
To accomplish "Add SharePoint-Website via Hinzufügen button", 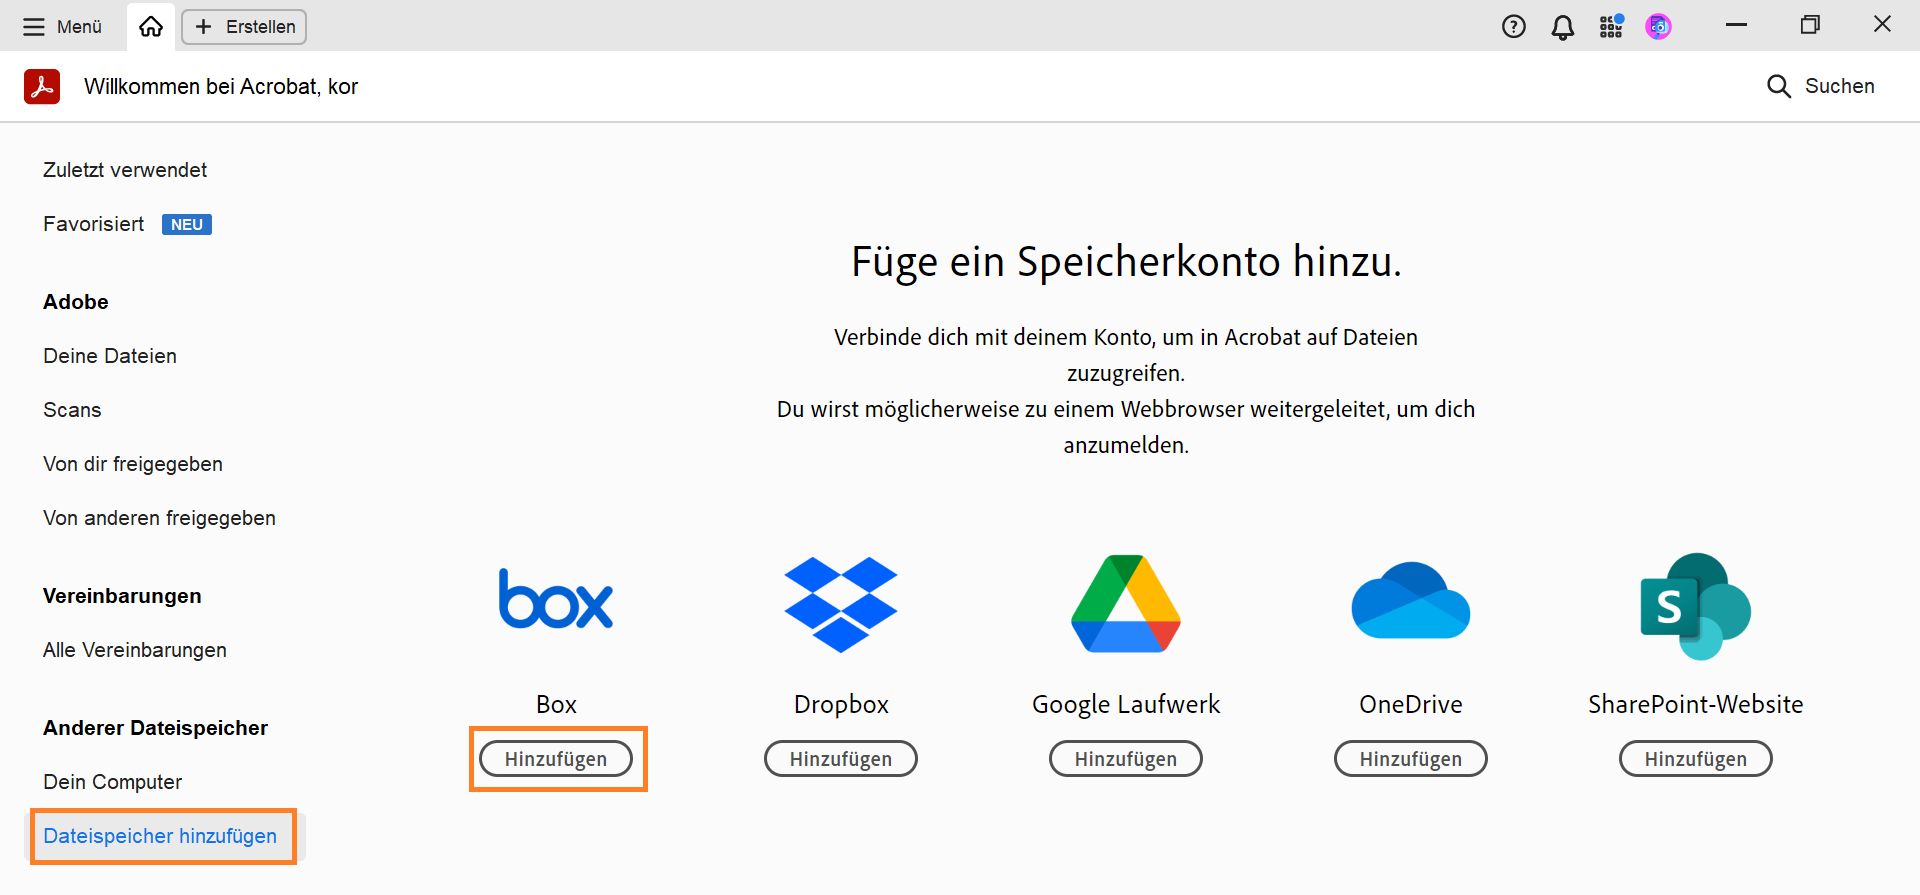I will tap(1696, 759).
